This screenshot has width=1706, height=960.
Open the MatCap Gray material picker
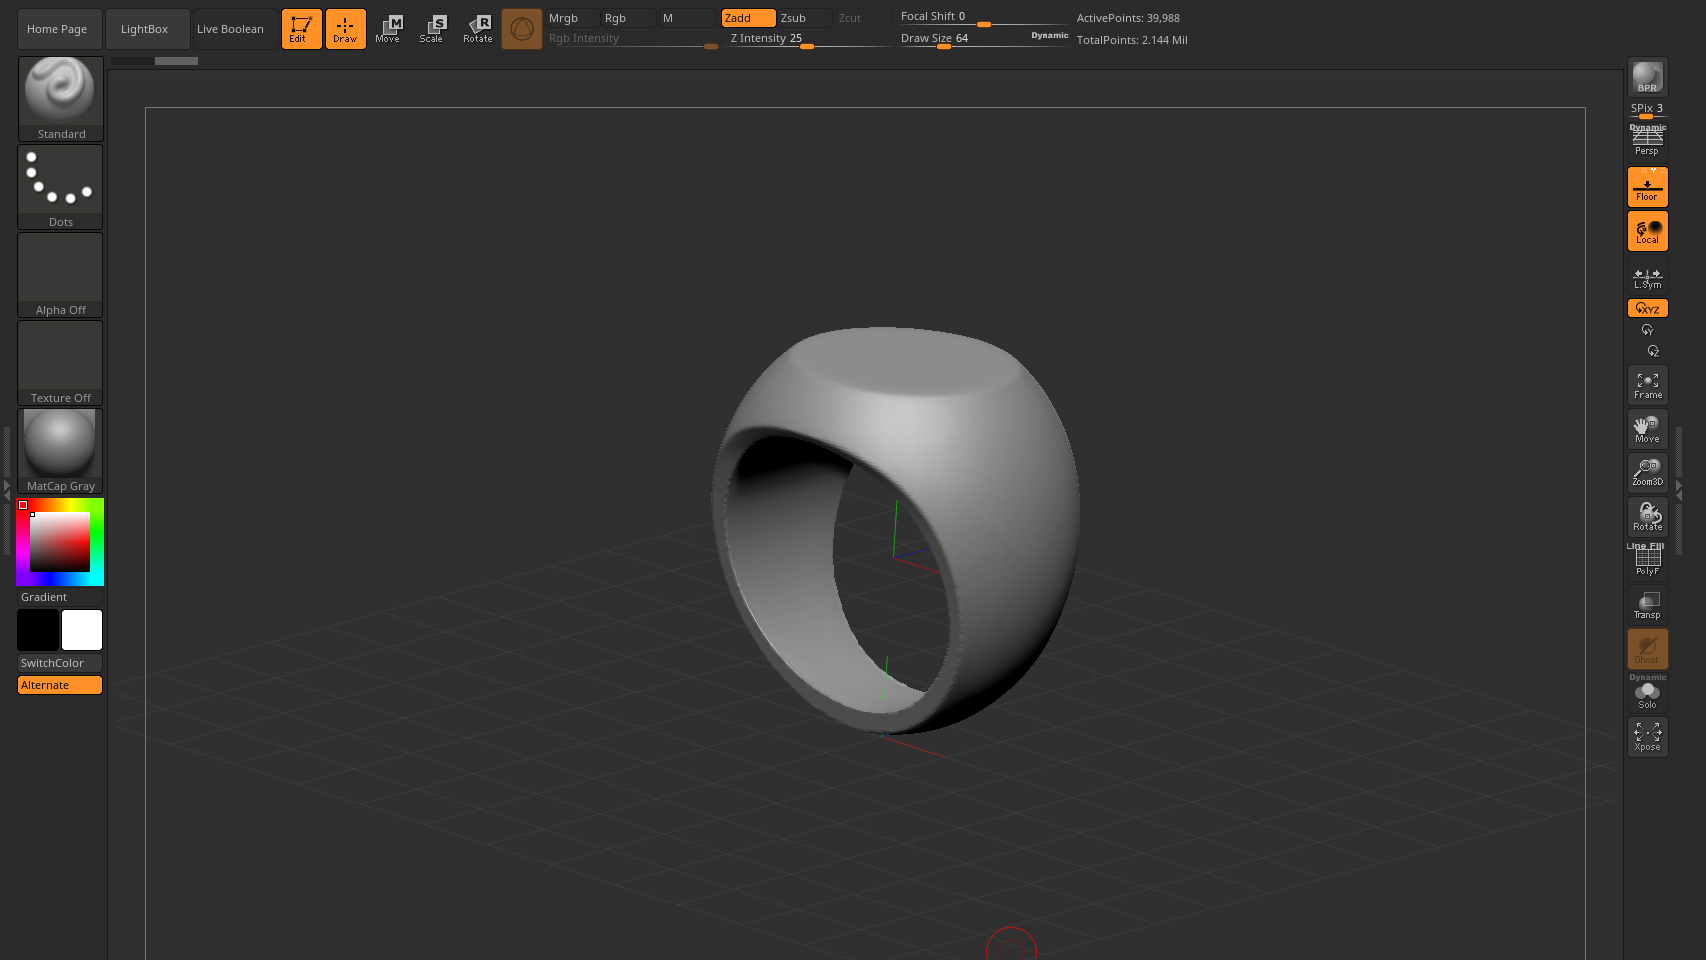pyautogui.click(x=60, y=451)
